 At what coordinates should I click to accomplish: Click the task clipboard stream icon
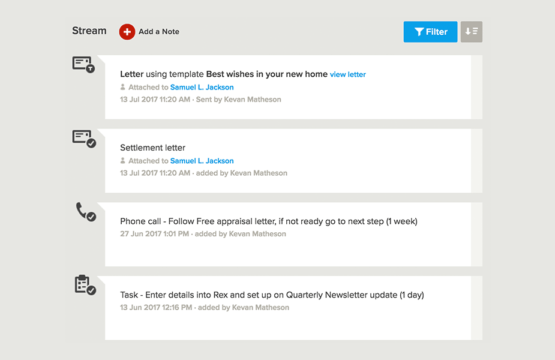(x=85, y=285)
